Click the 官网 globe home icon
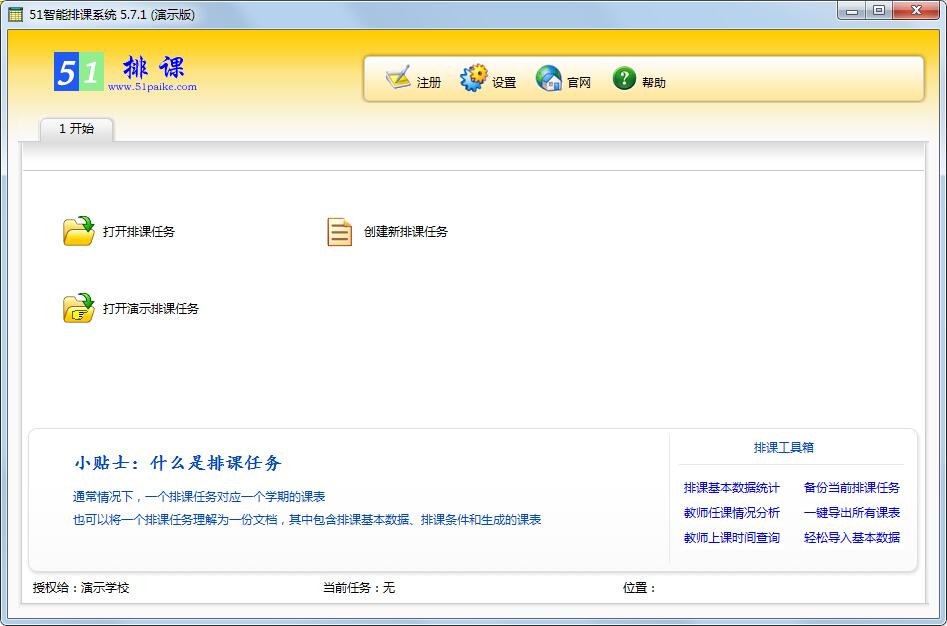 [x=549, y=79]
